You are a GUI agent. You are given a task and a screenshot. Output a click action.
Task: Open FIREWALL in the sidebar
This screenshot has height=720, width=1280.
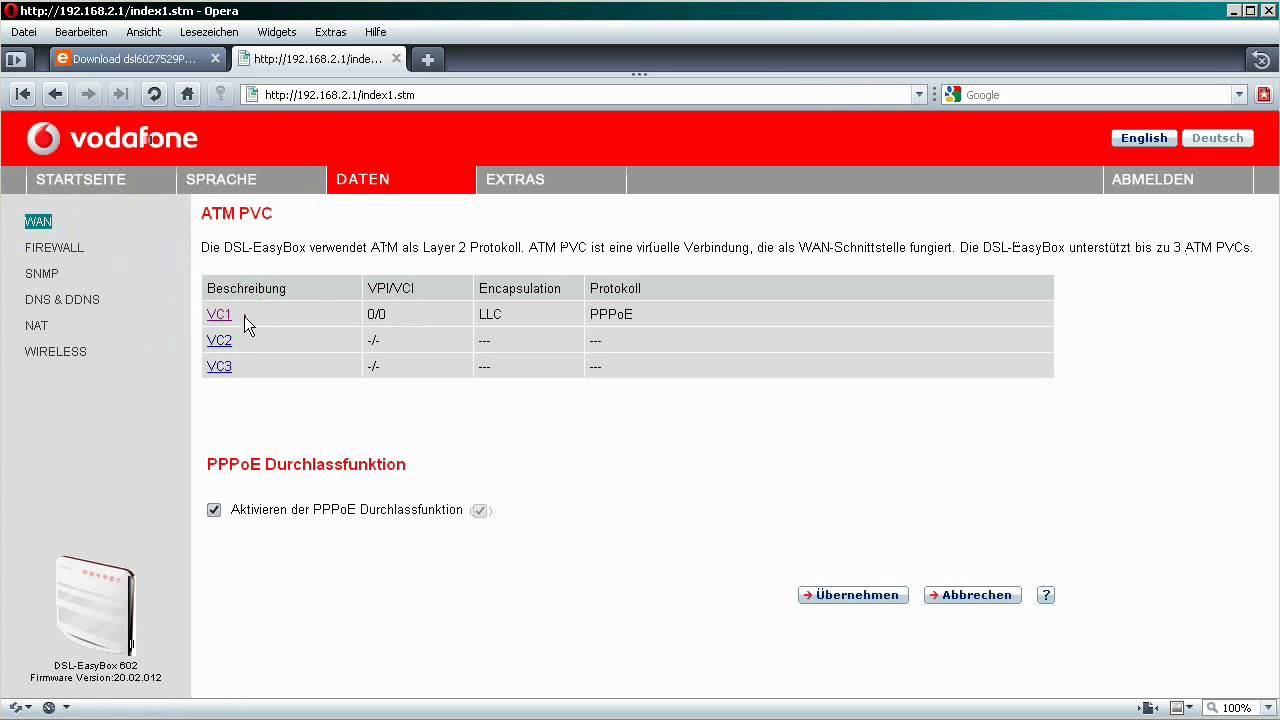click(x=54, y=248)
